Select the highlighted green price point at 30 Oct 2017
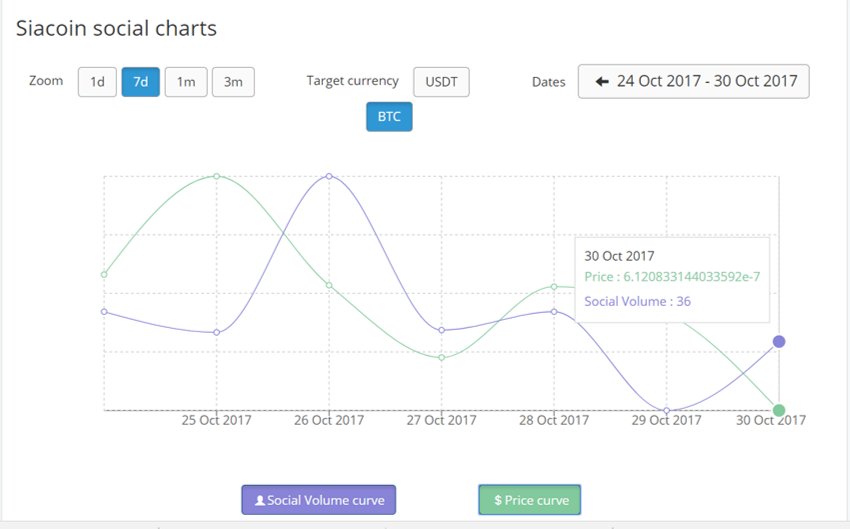 [779, 410]
